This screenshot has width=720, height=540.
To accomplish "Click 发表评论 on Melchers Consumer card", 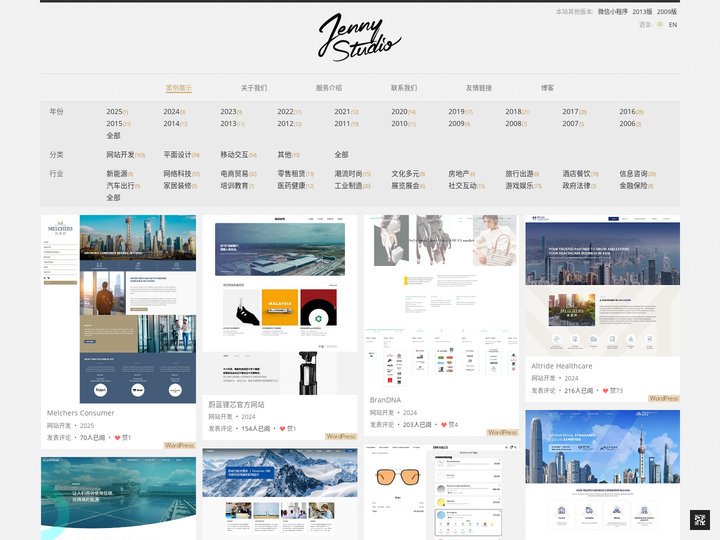I will [59, 438].
